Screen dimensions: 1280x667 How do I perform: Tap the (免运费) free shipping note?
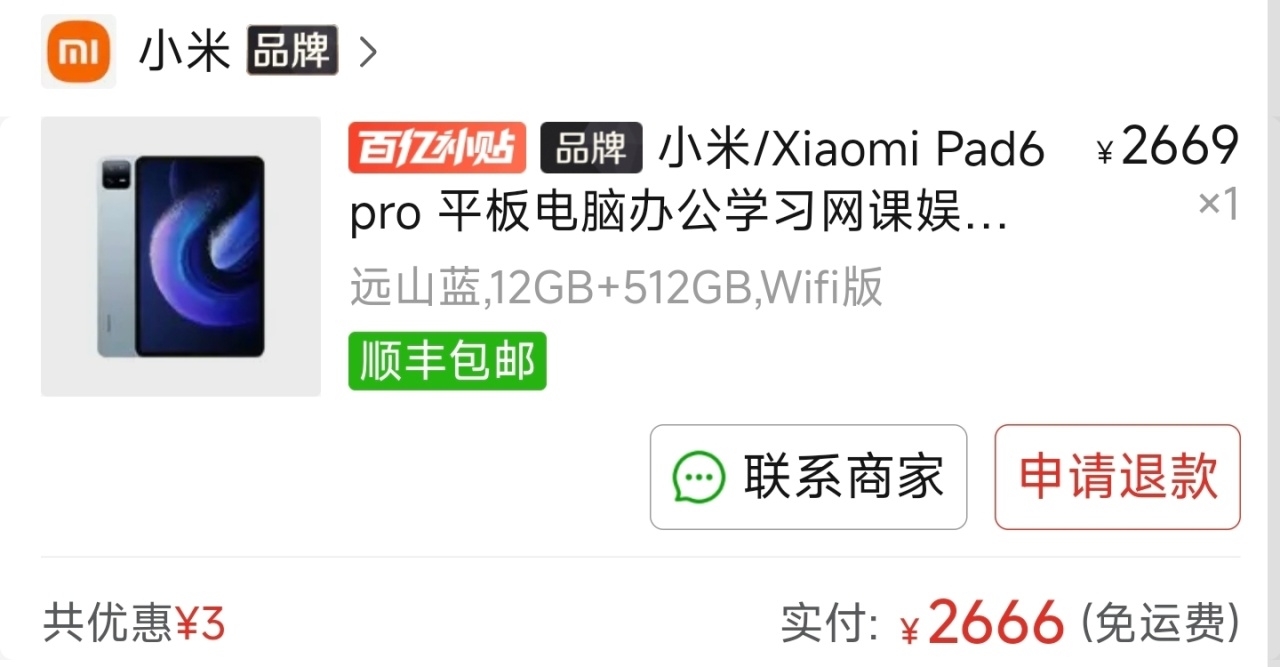(1160, 623)
